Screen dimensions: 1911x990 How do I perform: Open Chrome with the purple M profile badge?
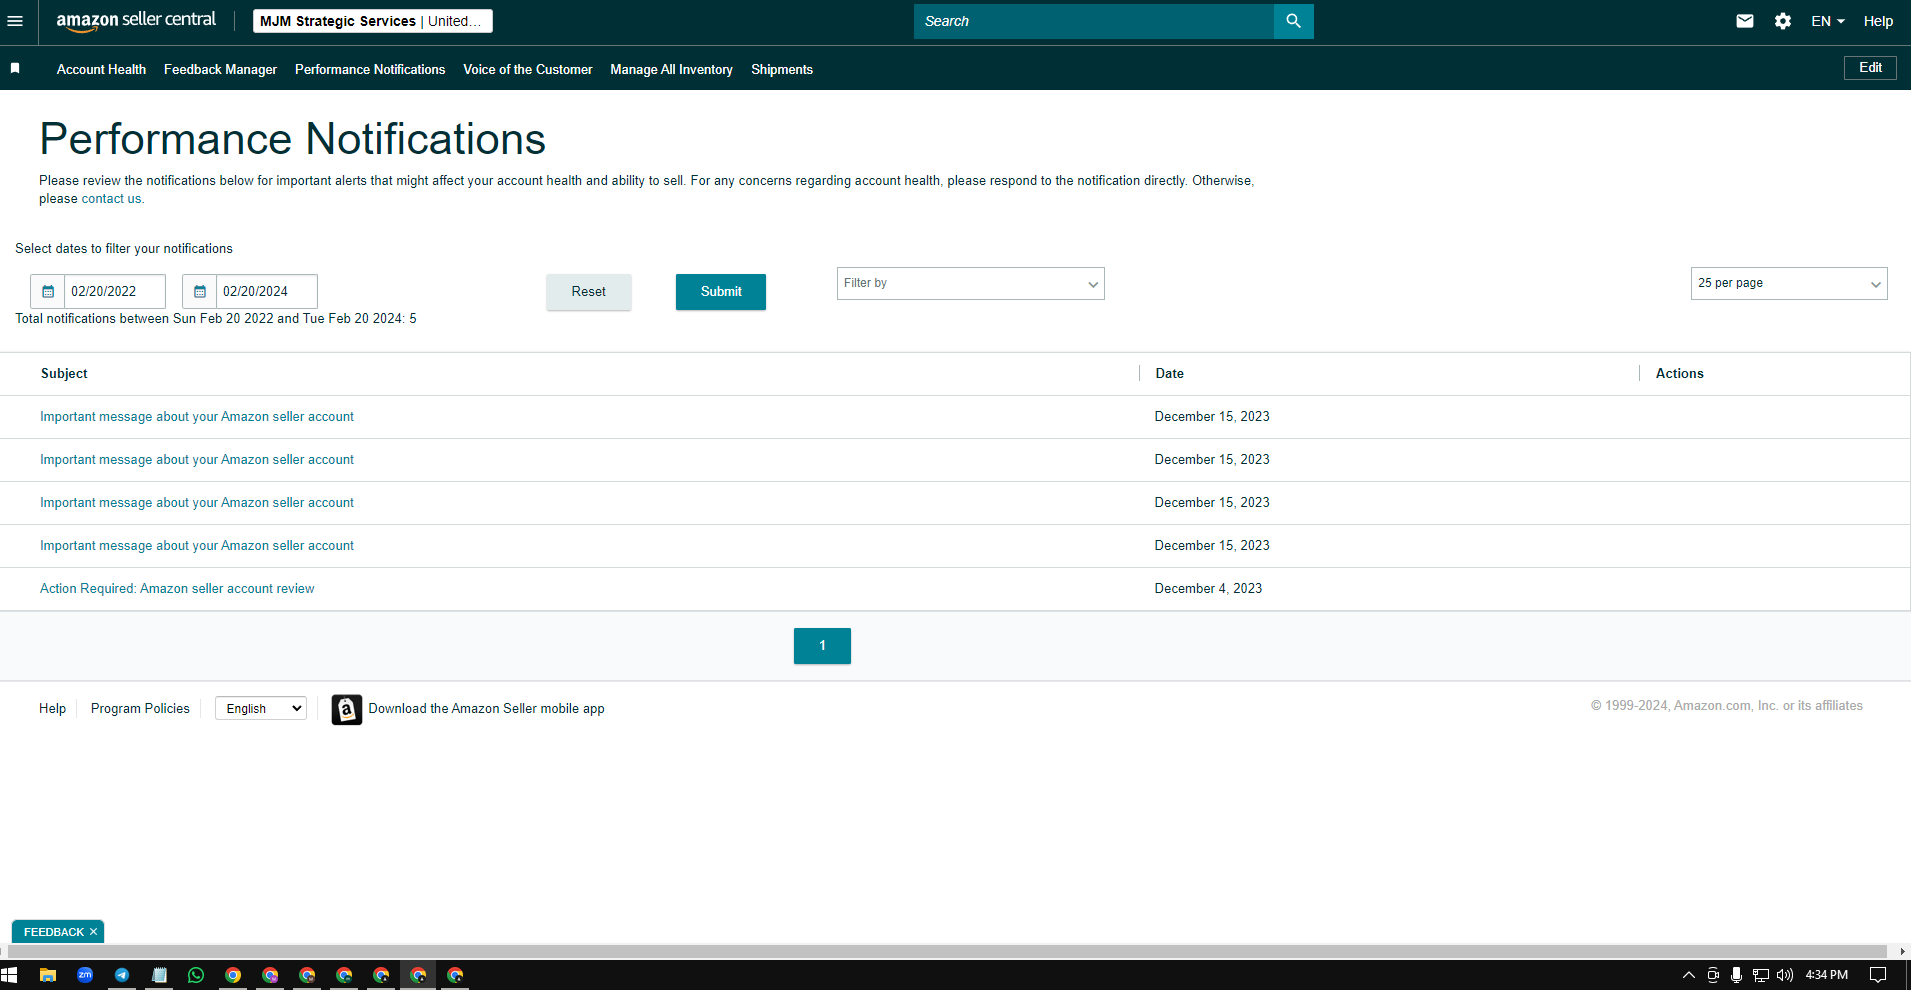click(x=270, y=975)
